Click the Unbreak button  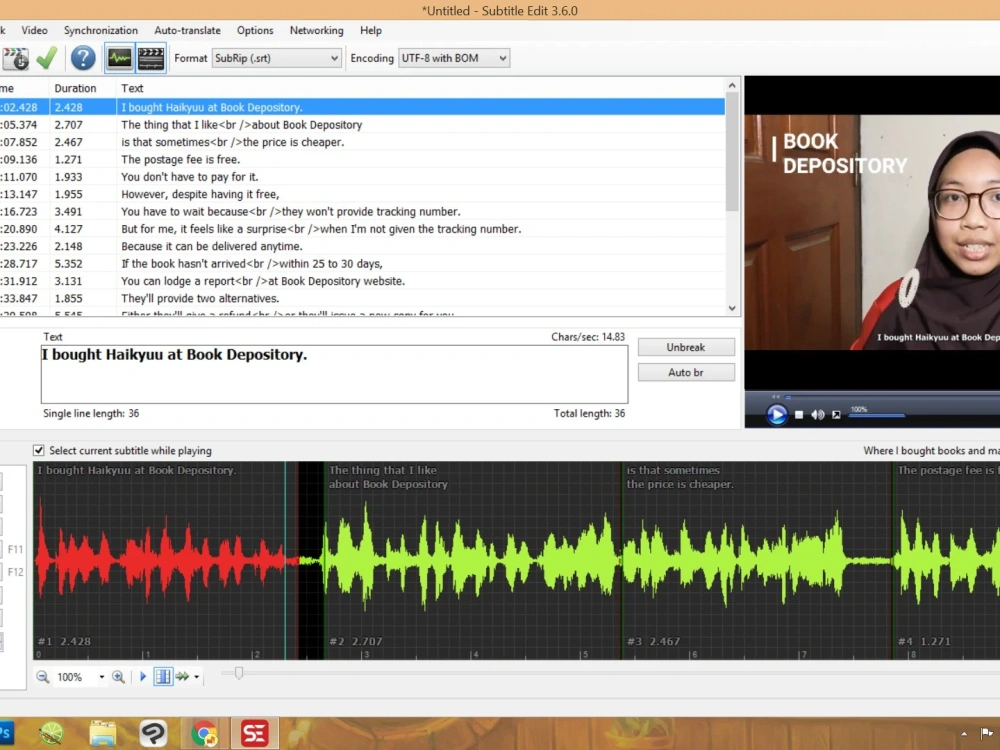pos(686,347)
